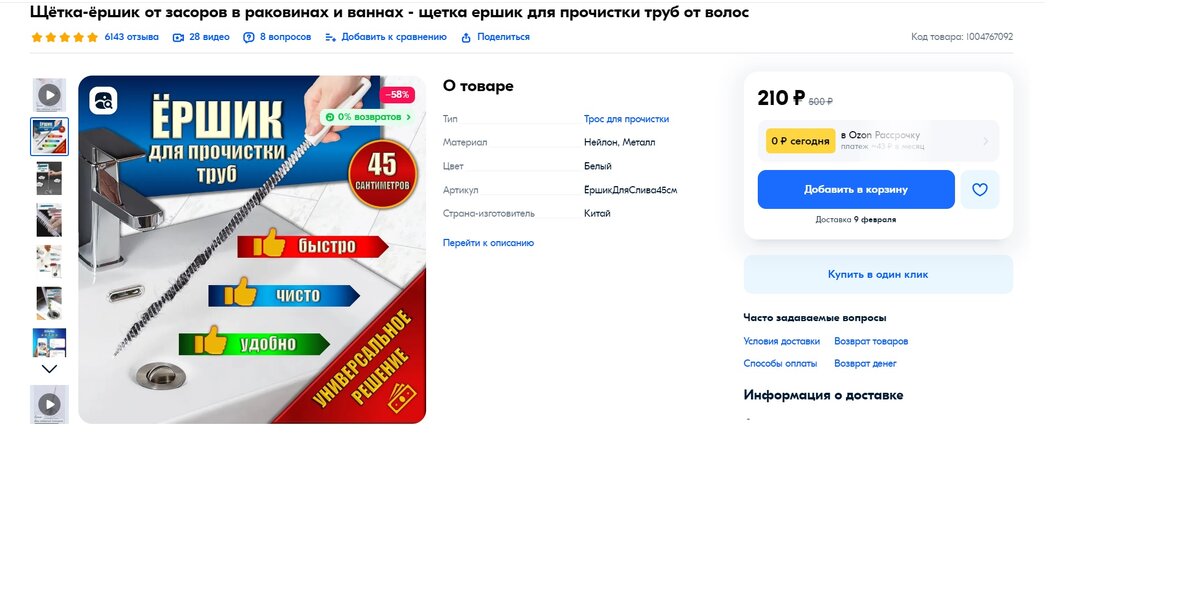
Task: Open the 28 видео section via camera icon
Action: pyautogui.click(x=177, y=37)
